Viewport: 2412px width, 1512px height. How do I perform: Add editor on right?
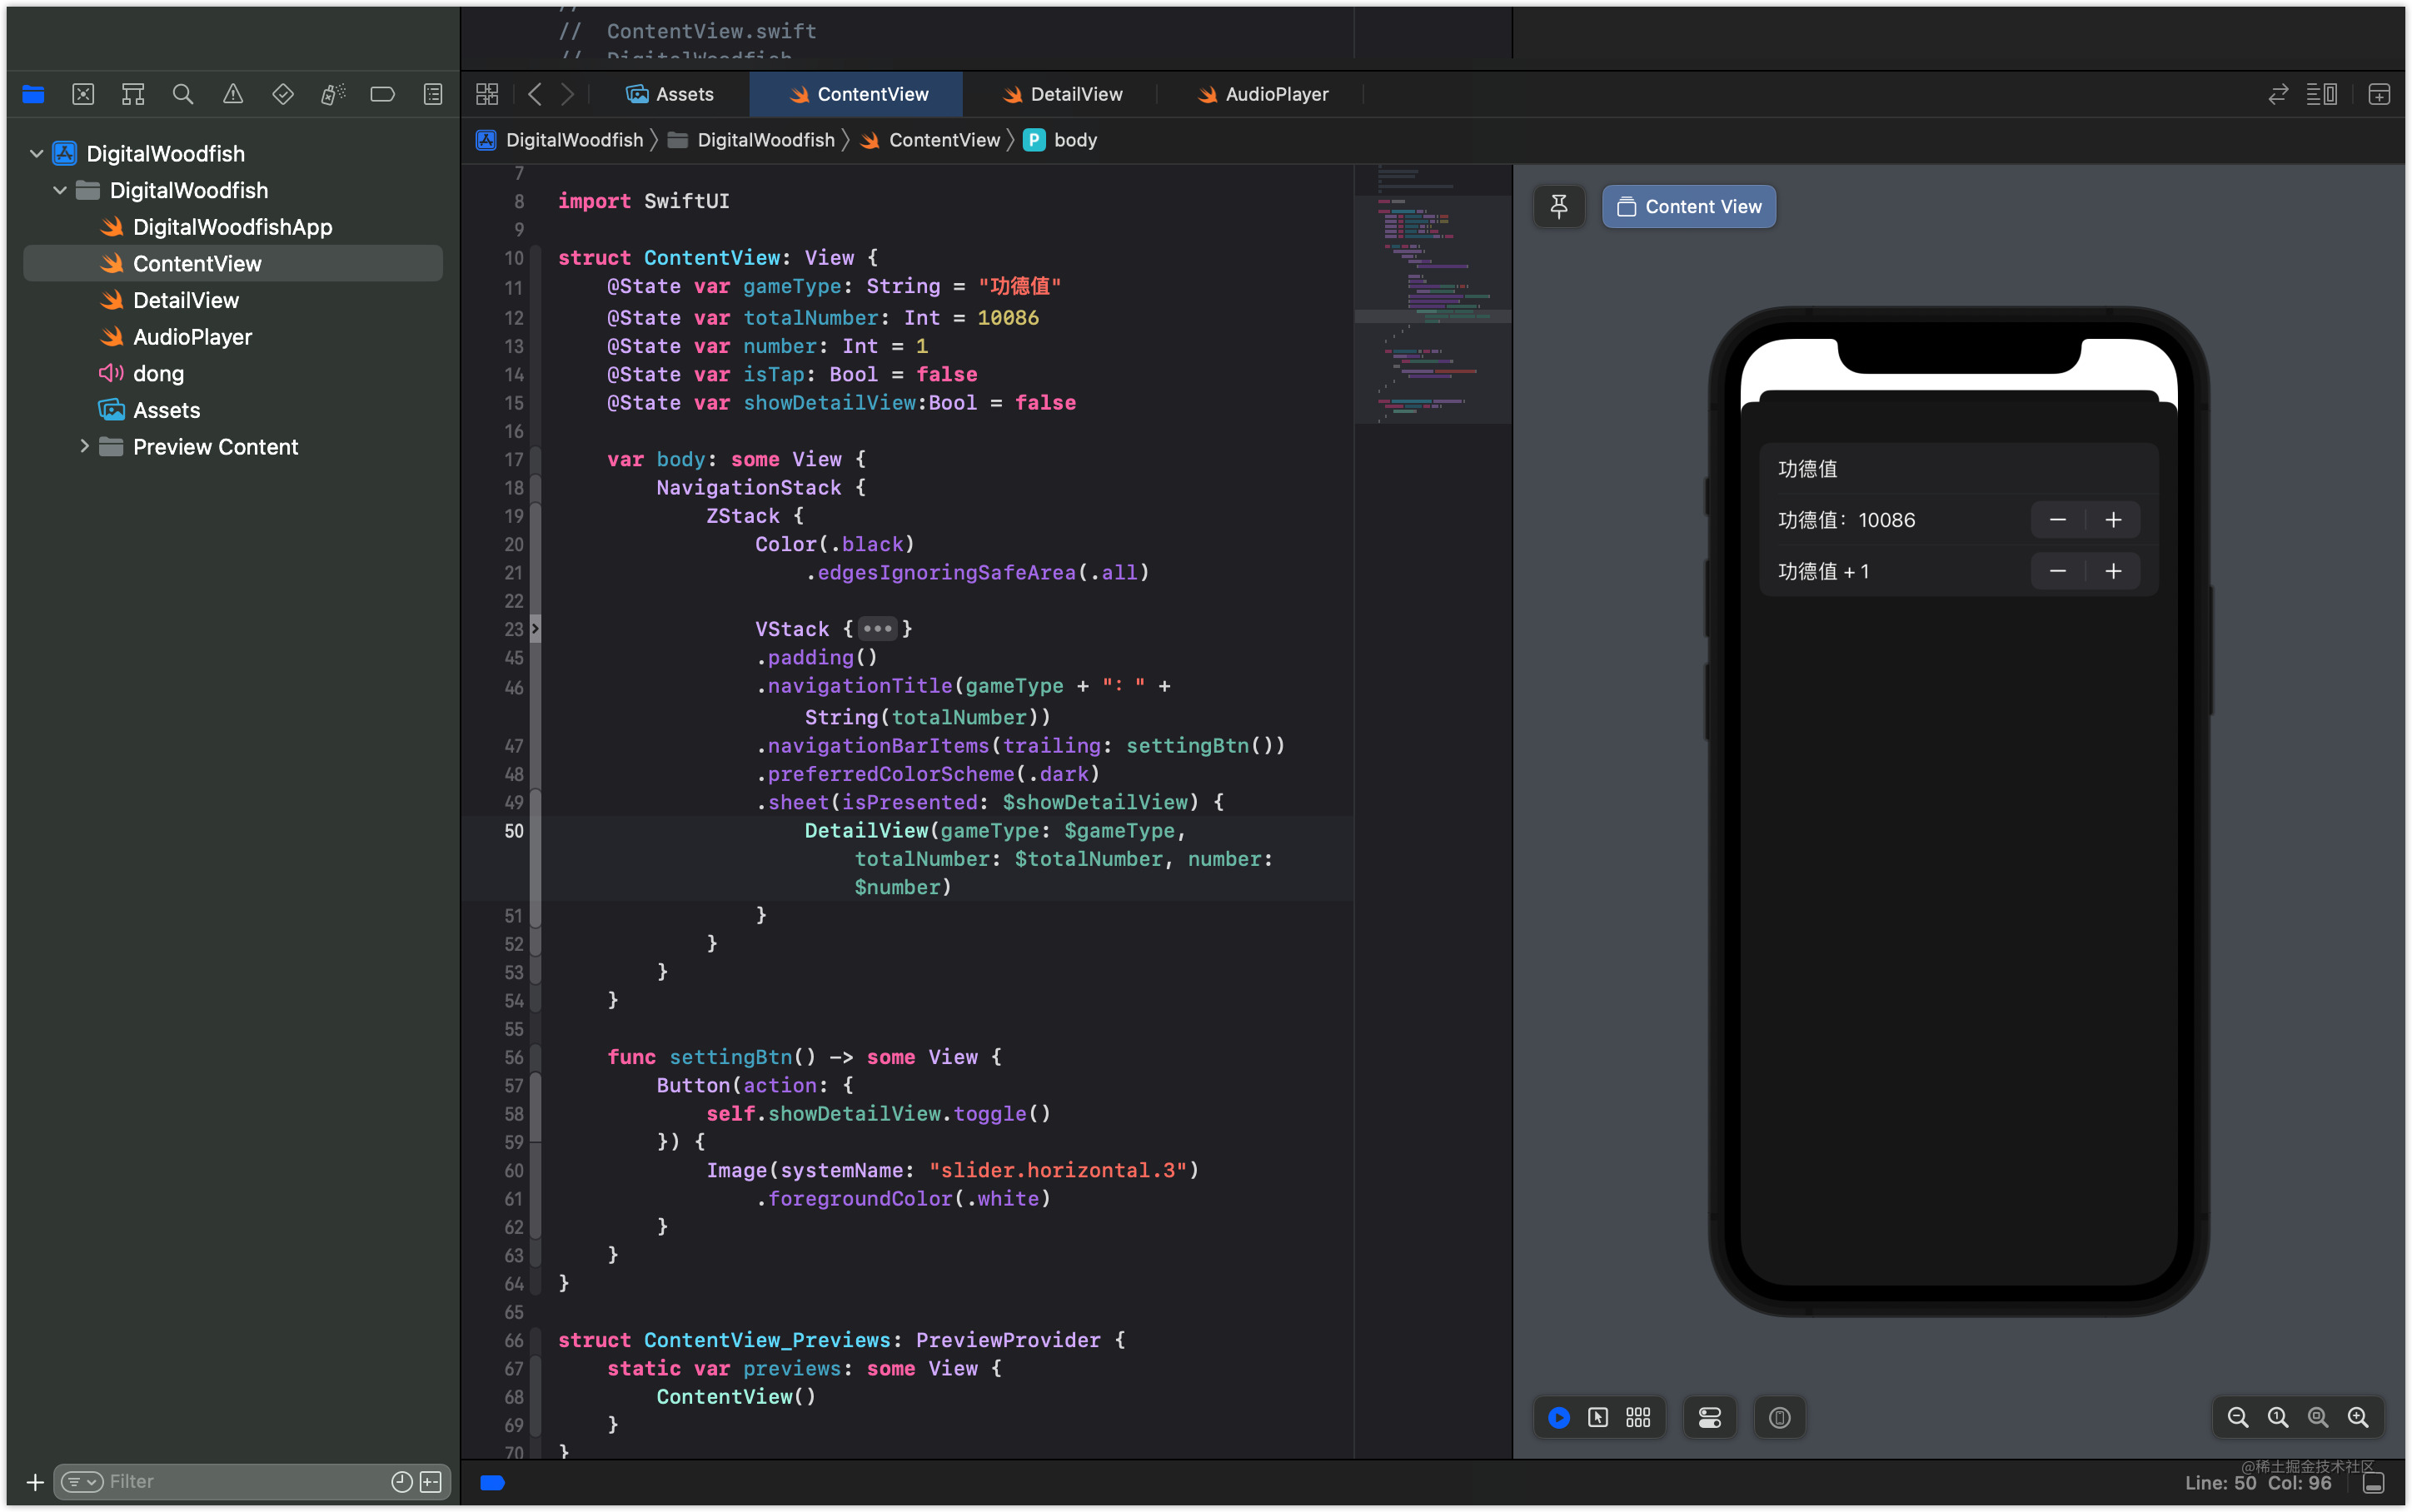click(x=2379, y=94)
